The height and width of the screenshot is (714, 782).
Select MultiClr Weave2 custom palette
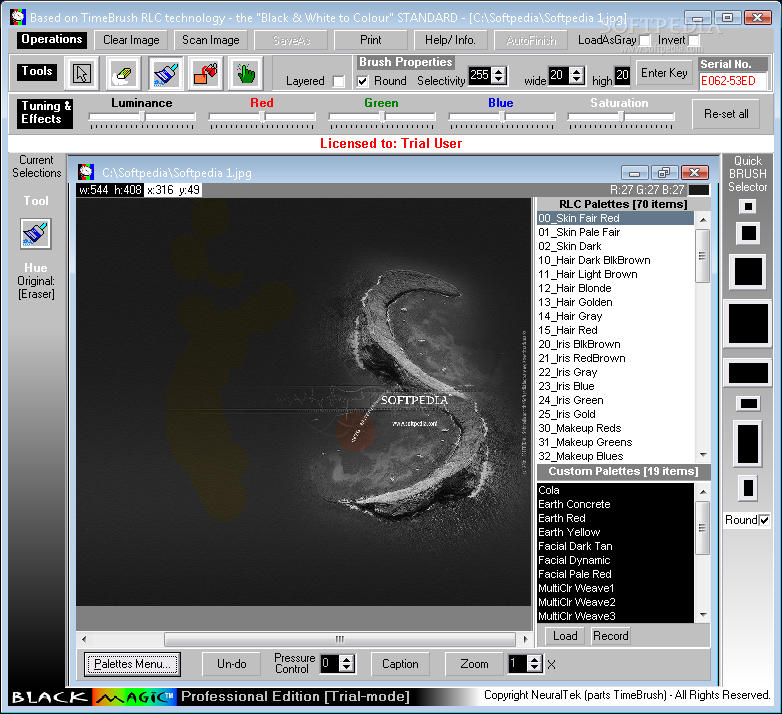pos(615,602)
